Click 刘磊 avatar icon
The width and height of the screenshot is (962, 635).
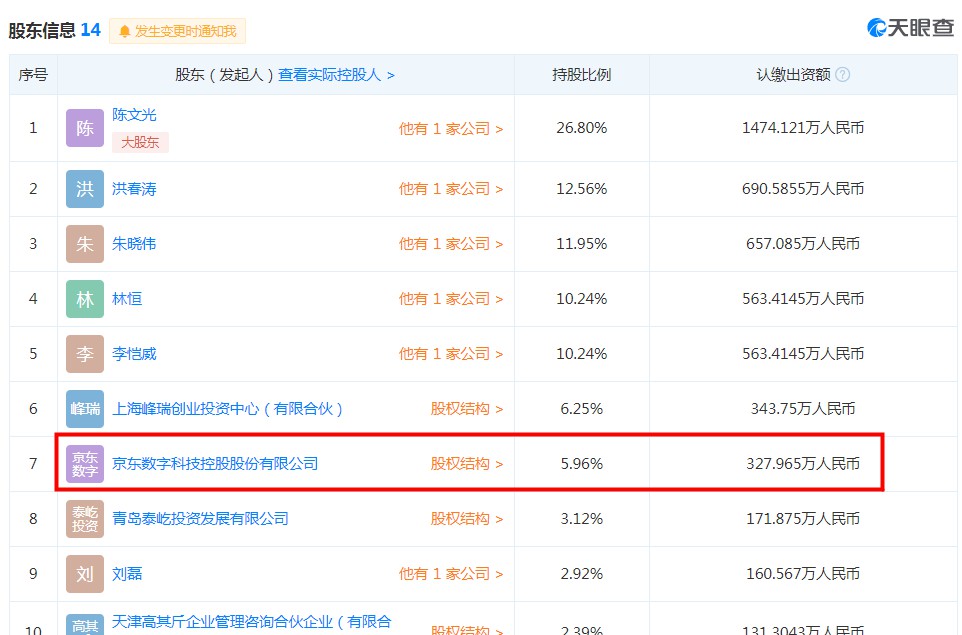point(85,574)
